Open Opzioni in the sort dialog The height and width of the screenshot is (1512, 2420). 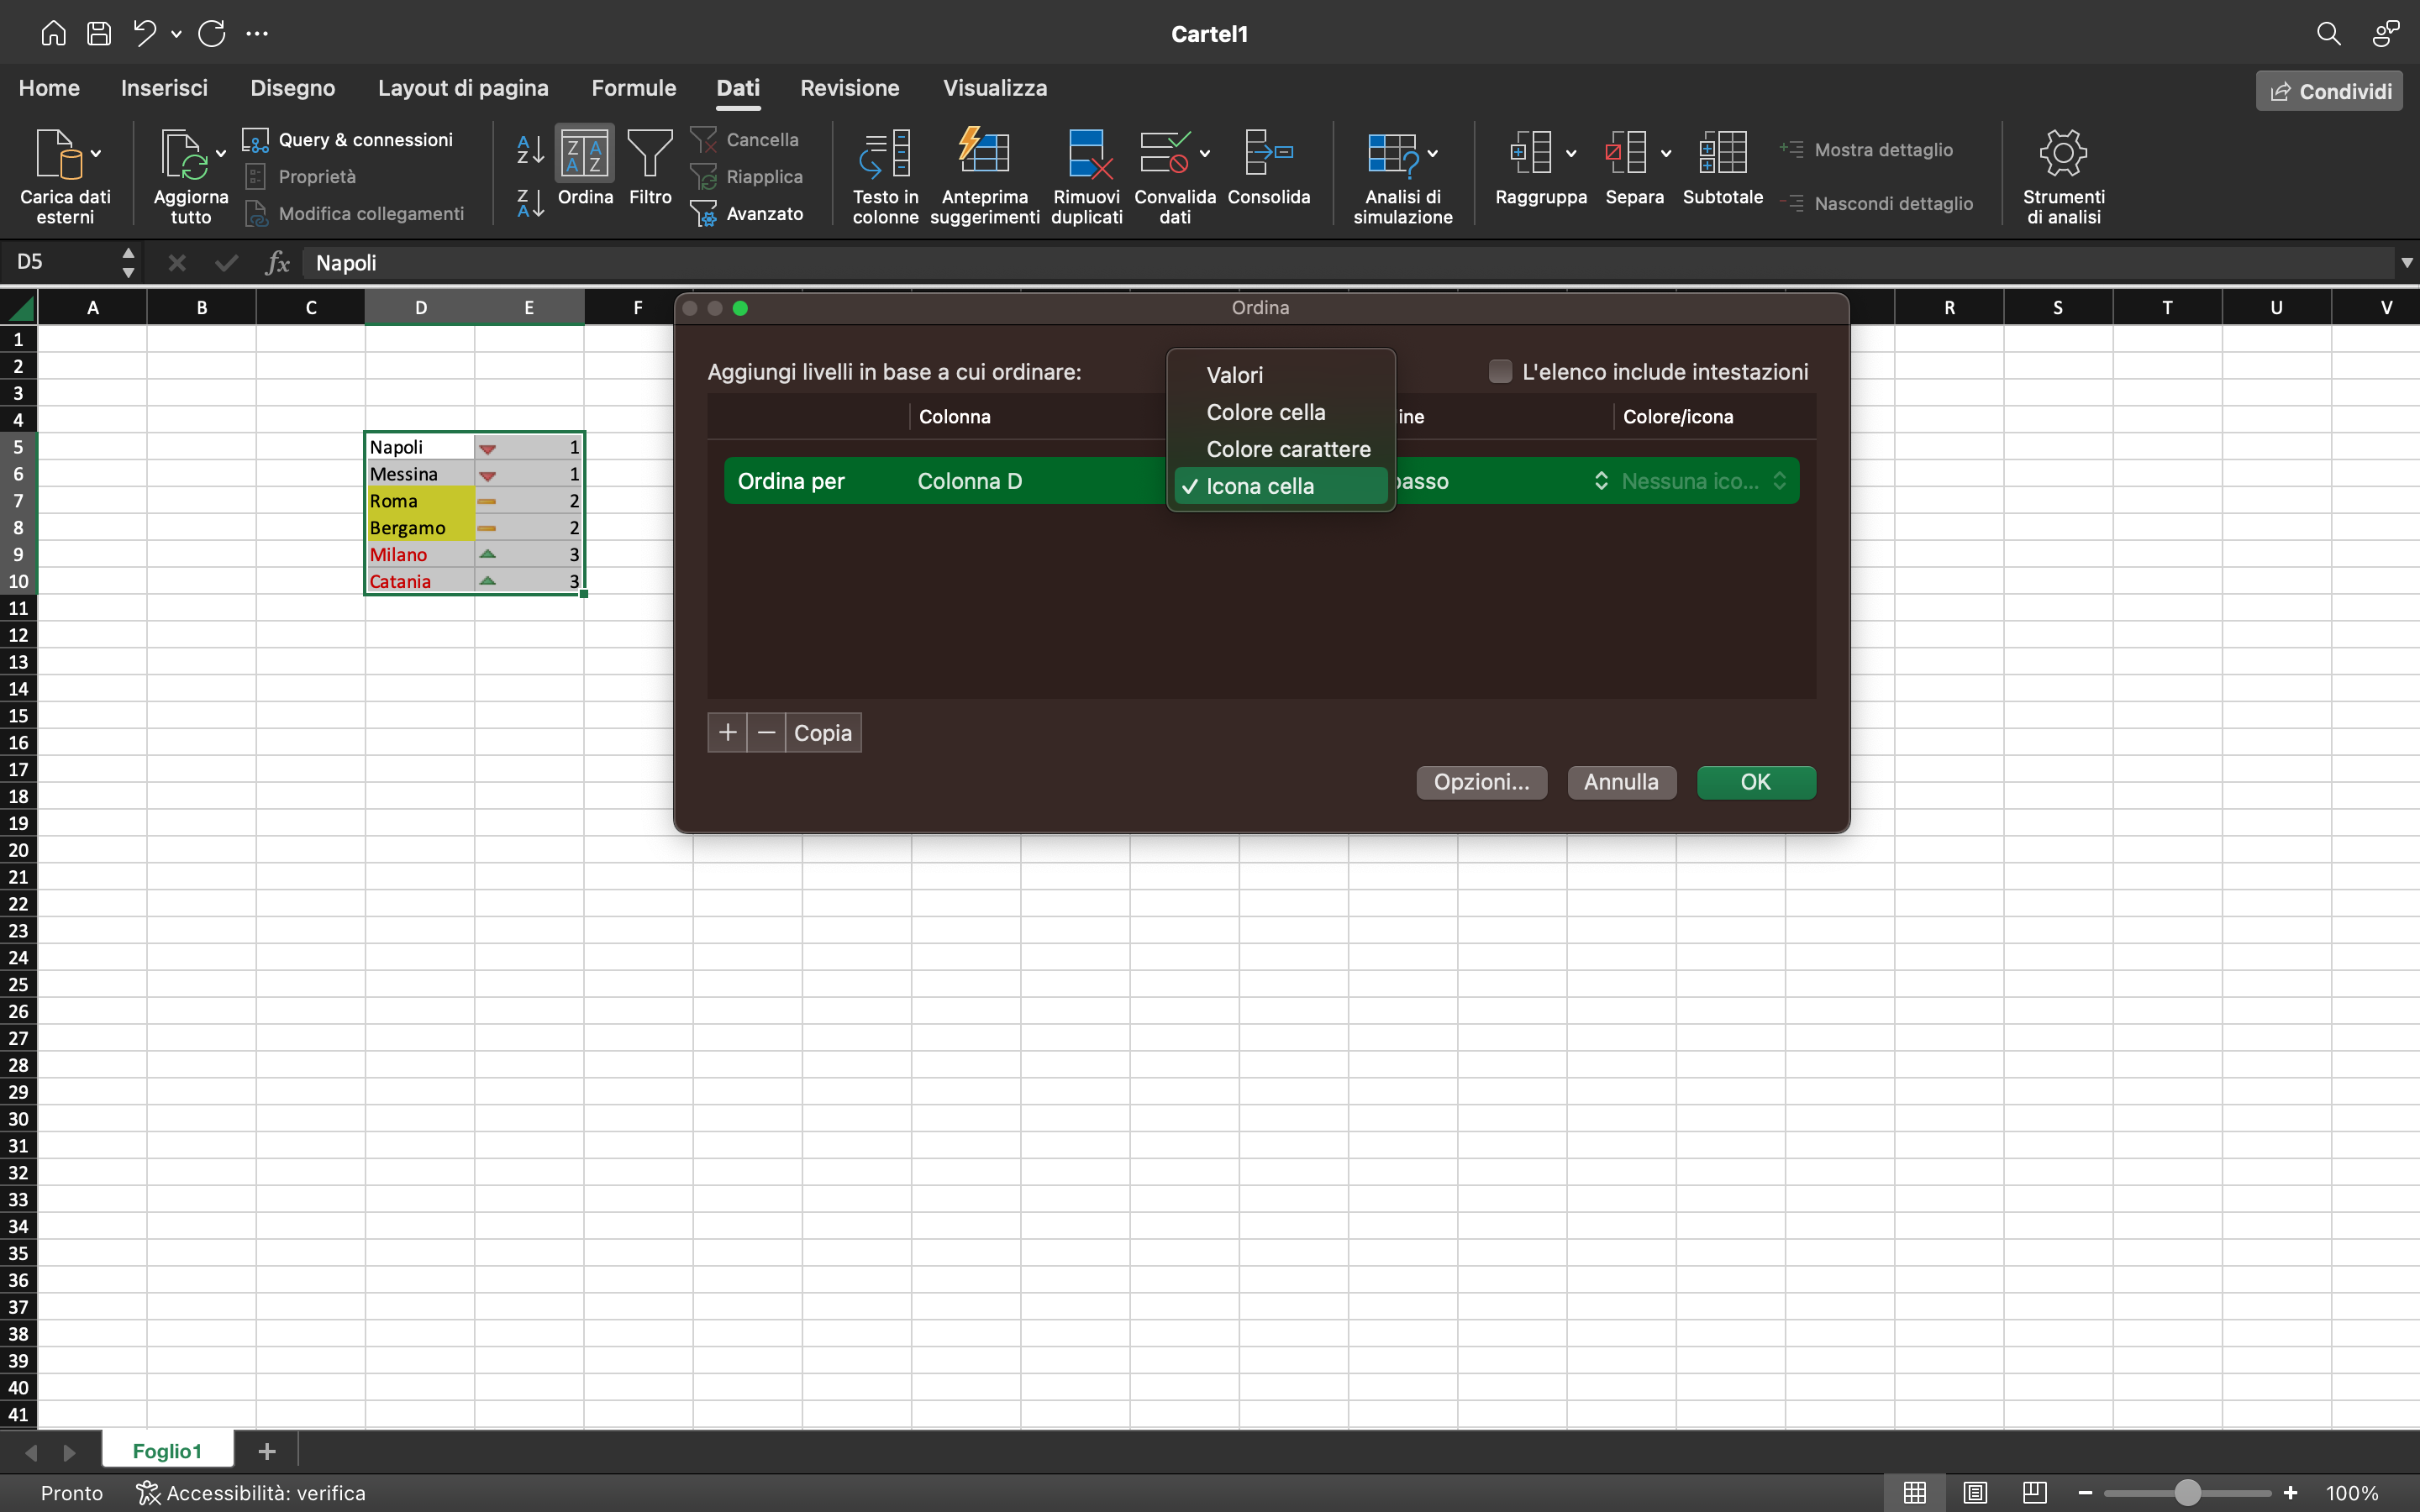(x=1480, y=782)
